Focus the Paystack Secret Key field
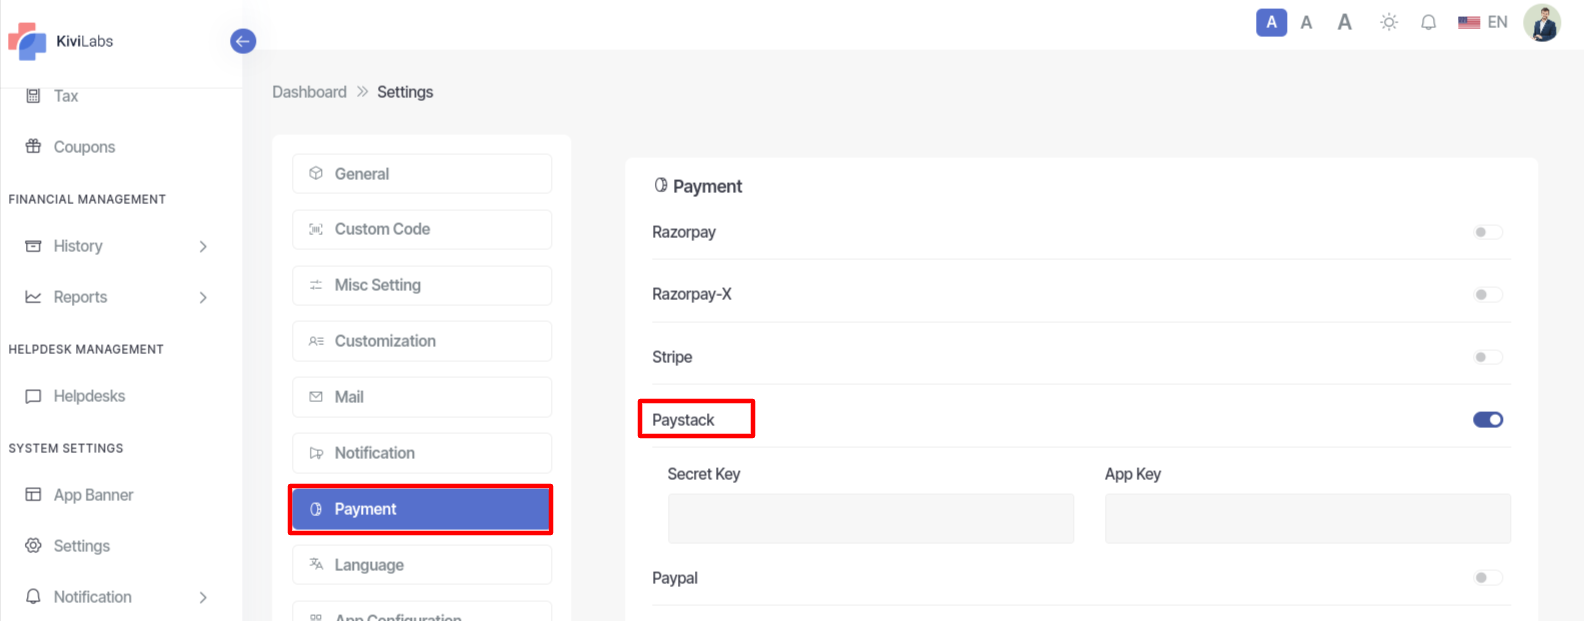Screen dimensions: 1584x621 pyautogui.click(x=871, y=518)
